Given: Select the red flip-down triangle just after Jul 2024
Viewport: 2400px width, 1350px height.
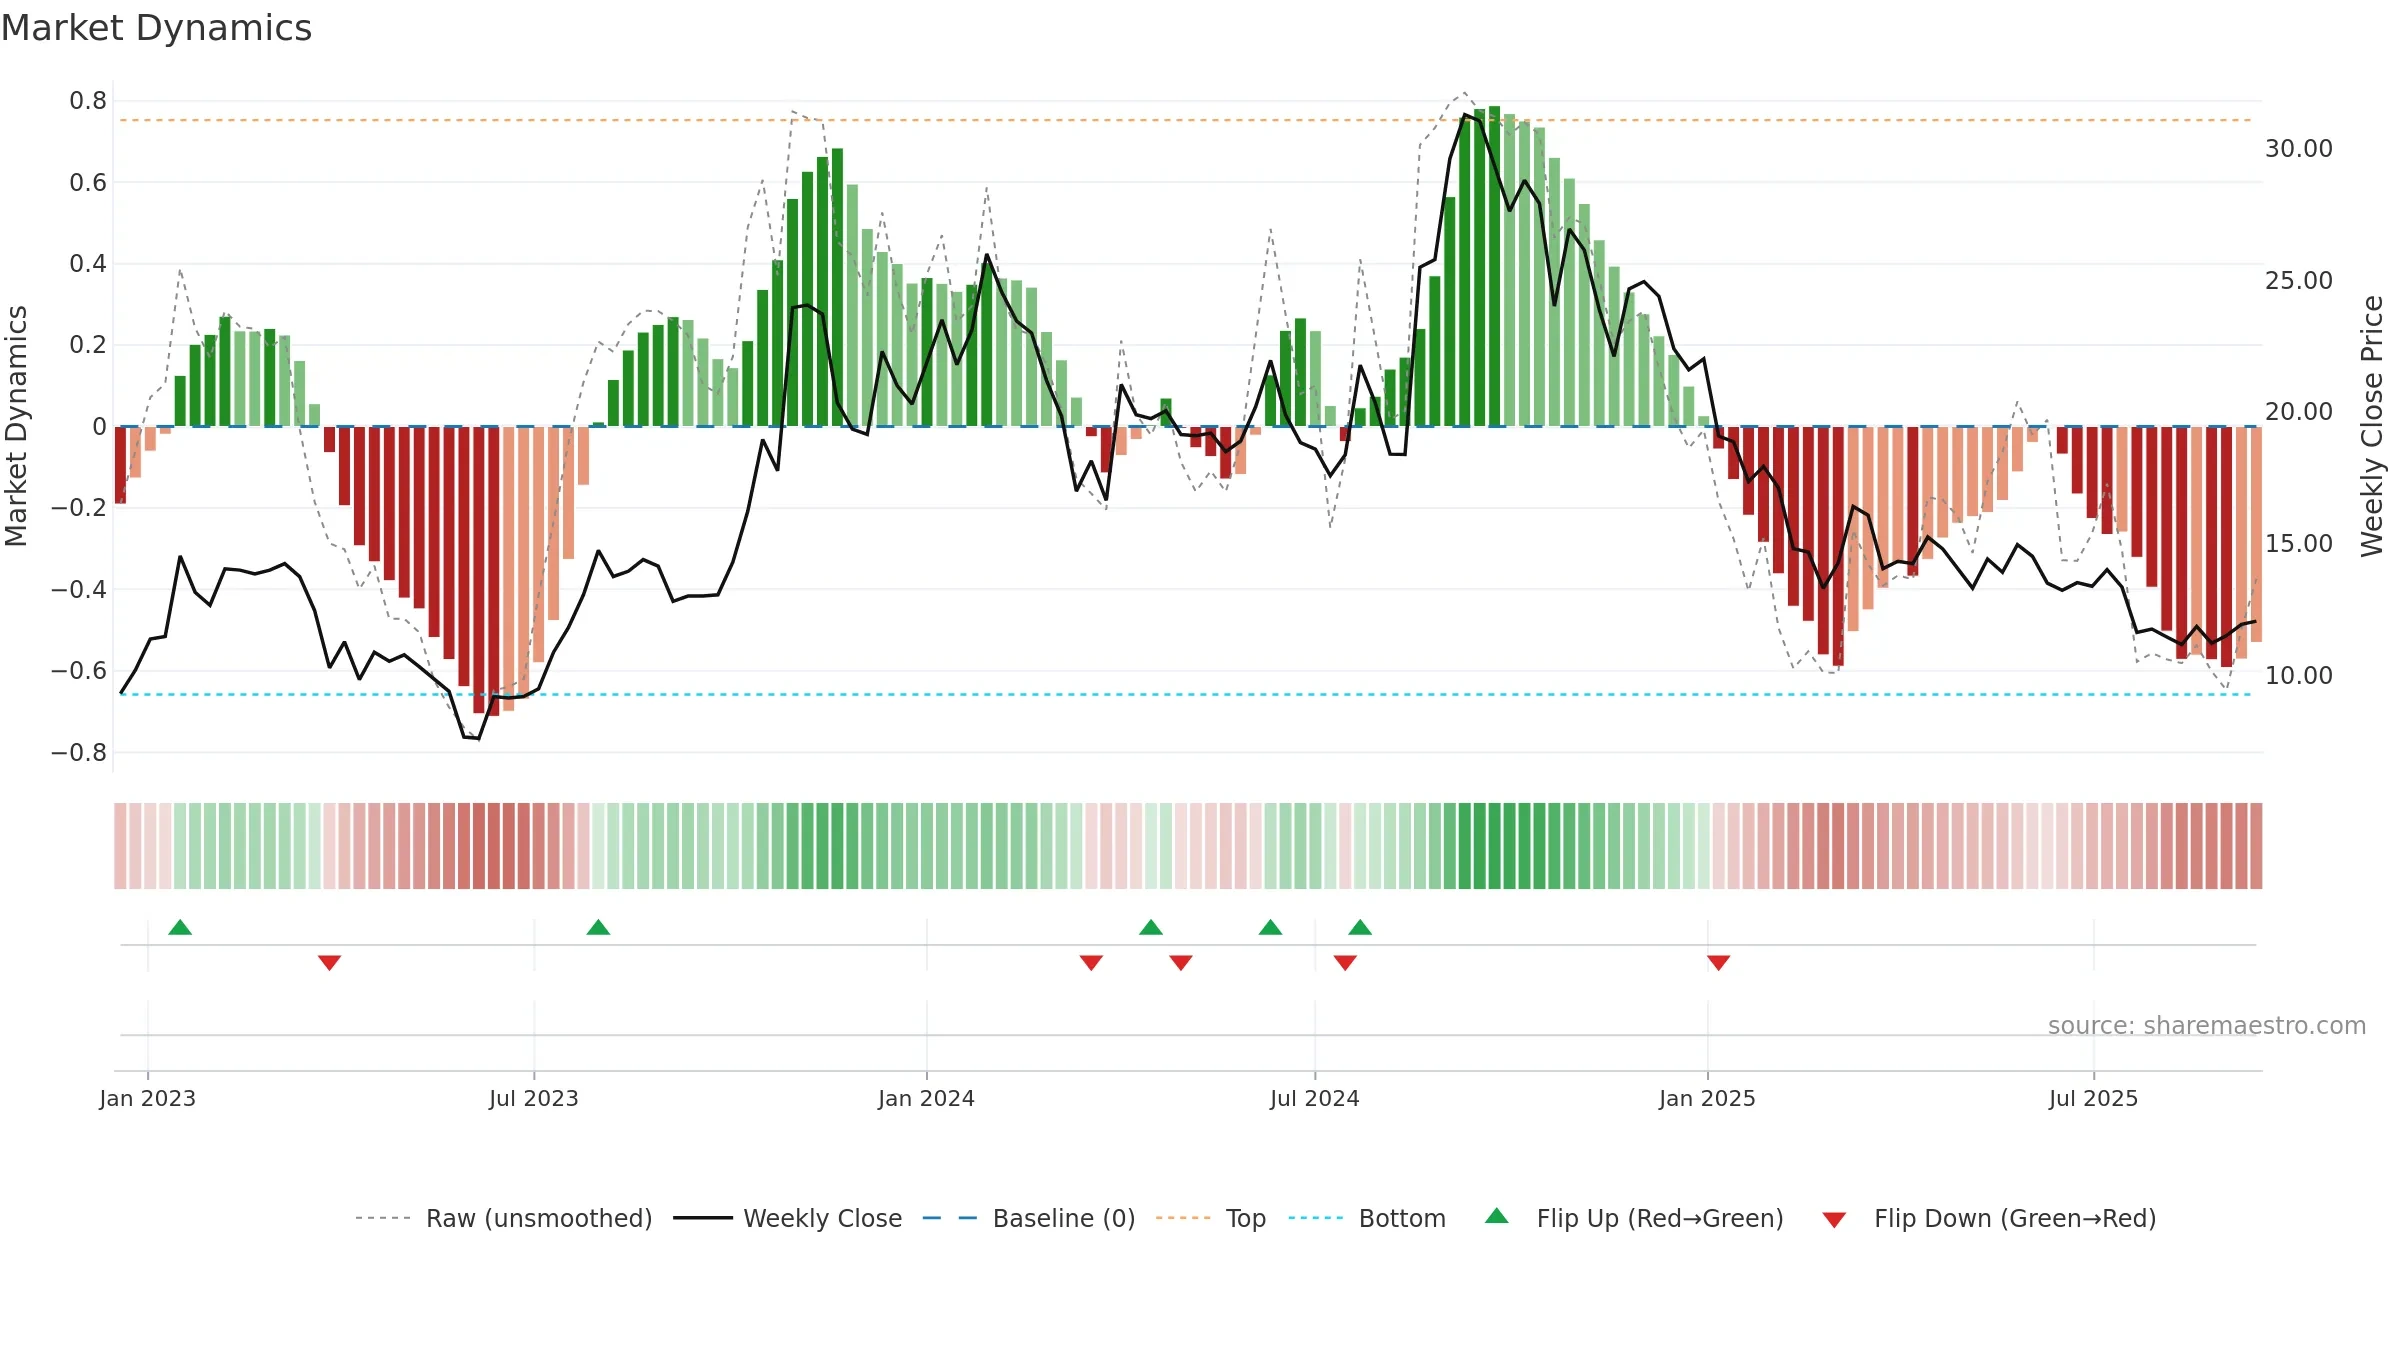Looking at the screenshot, I should 1345,962.
